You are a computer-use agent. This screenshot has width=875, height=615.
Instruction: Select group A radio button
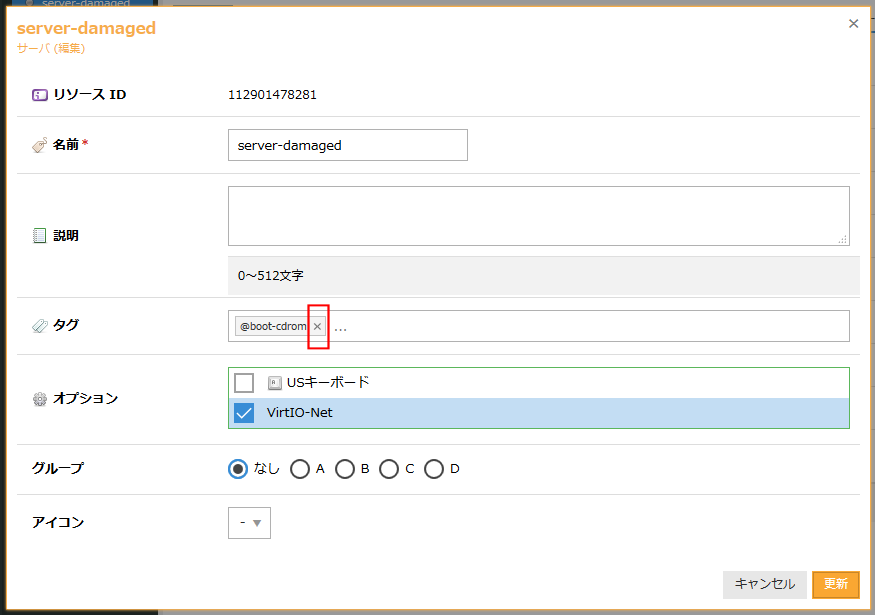pyautogui.click(x=300, y=469)
